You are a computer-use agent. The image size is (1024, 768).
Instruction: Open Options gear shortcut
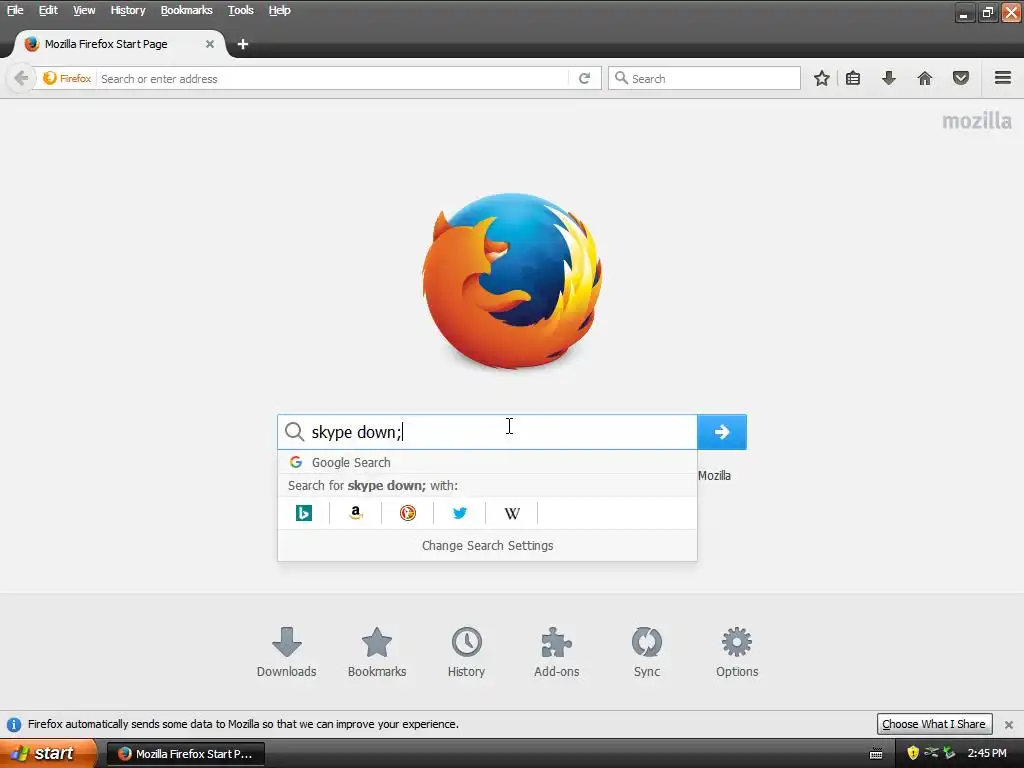tap(737, 652)
